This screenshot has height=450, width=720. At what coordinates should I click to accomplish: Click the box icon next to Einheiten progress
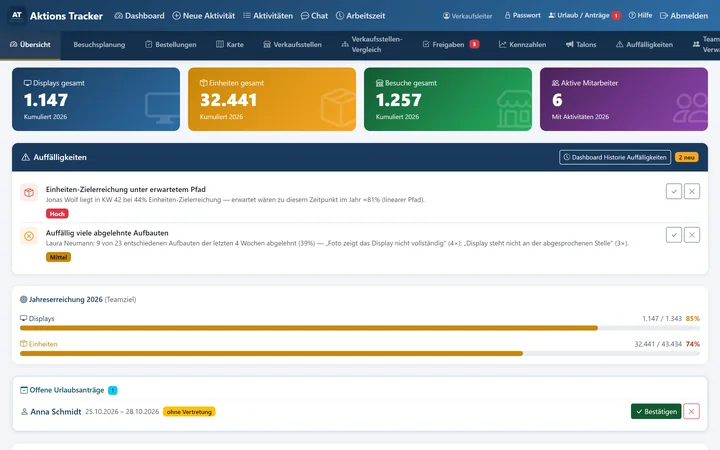[23, 344]
